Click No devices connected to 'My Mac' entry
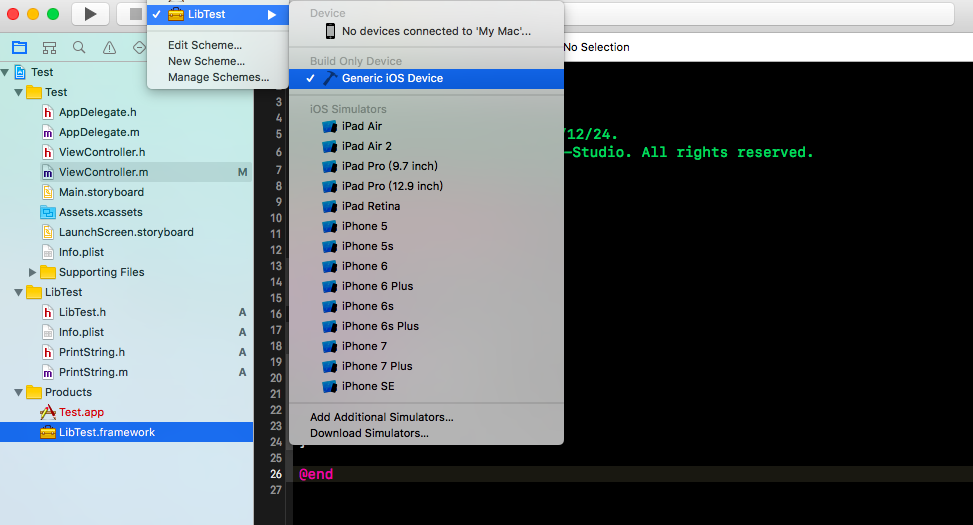973x525 pixels. 426,31
